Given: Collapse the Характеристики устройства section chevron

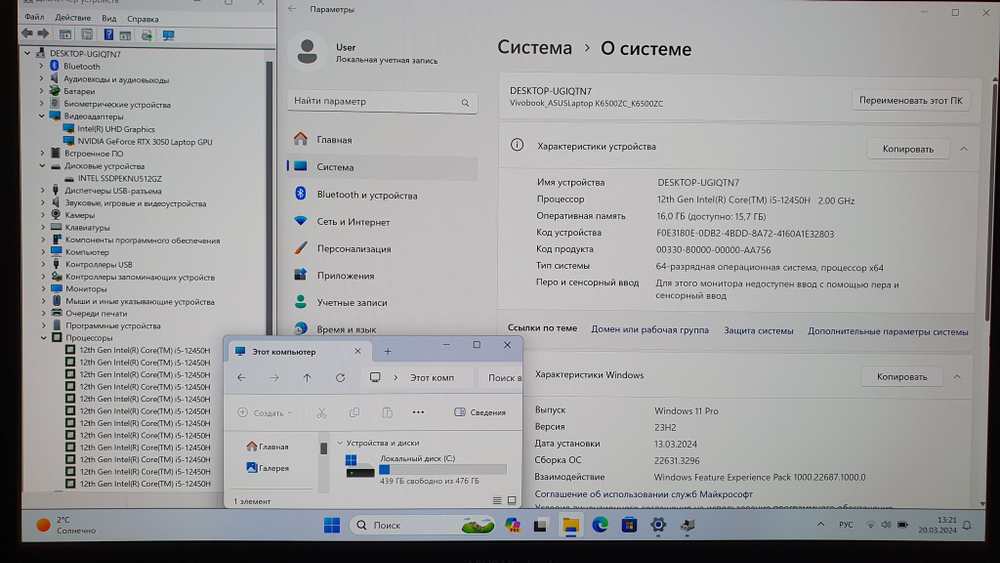Looking at the screenshot, I should click(x=963, y=148).
